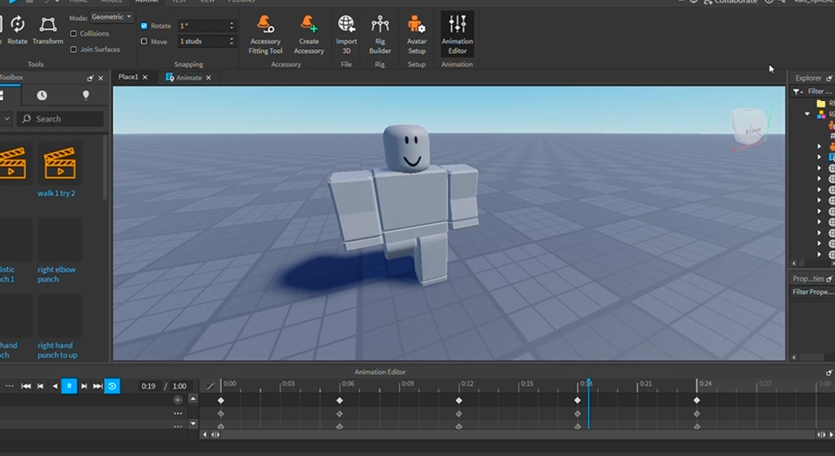Select the summary keyframe at 0:24
This screenshot has width=835, height=456.
coord(697,400)
